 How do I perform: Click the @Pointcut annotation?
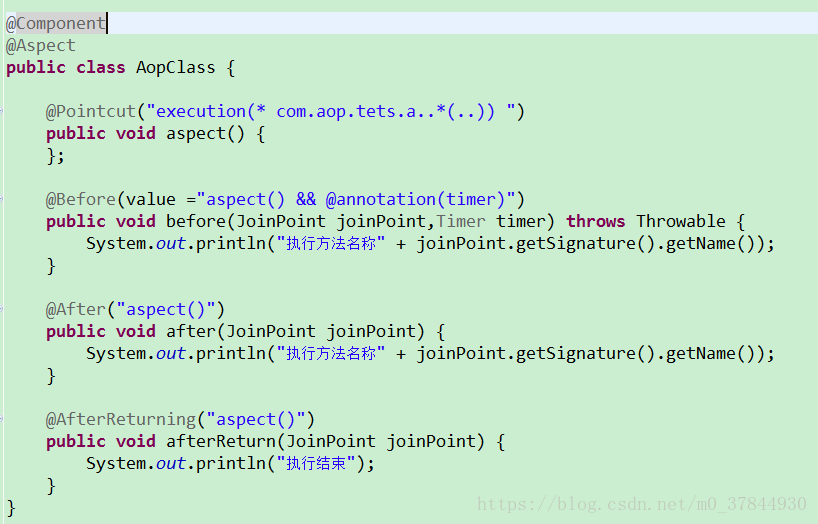point(91,112)
